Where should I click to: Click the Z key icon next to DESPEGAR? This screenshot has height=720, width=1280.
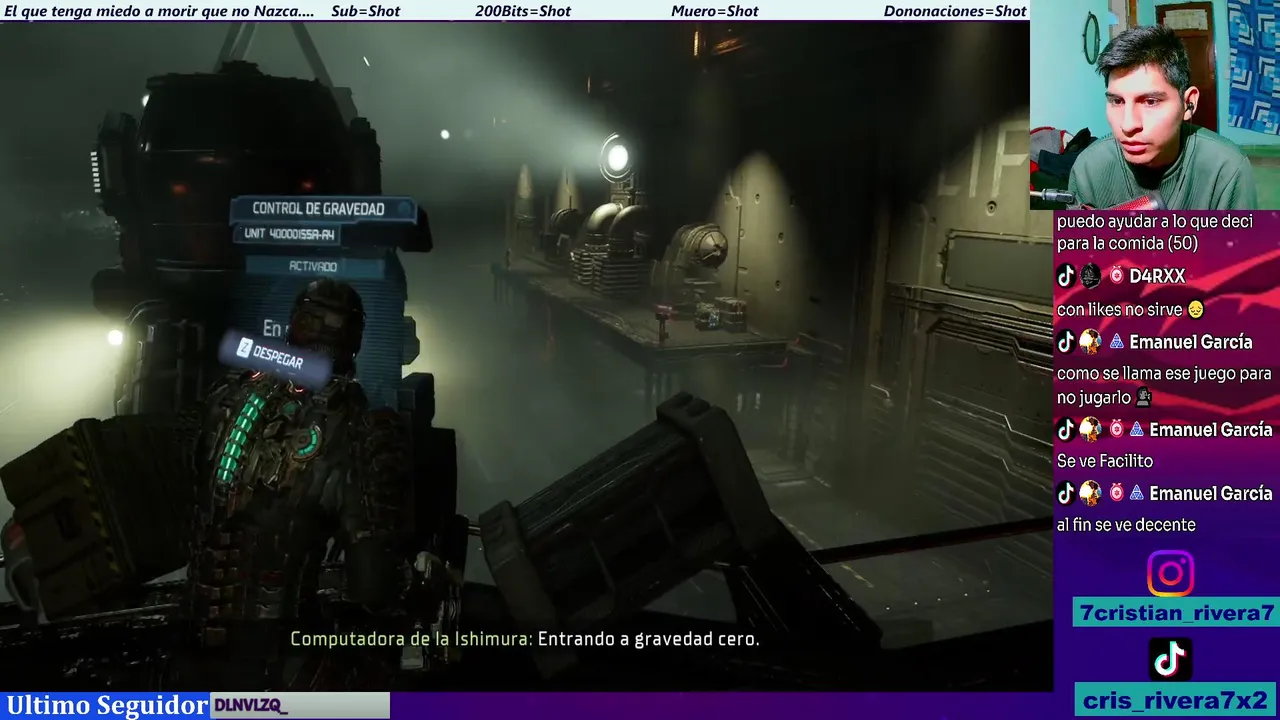(x=244, y=348)
